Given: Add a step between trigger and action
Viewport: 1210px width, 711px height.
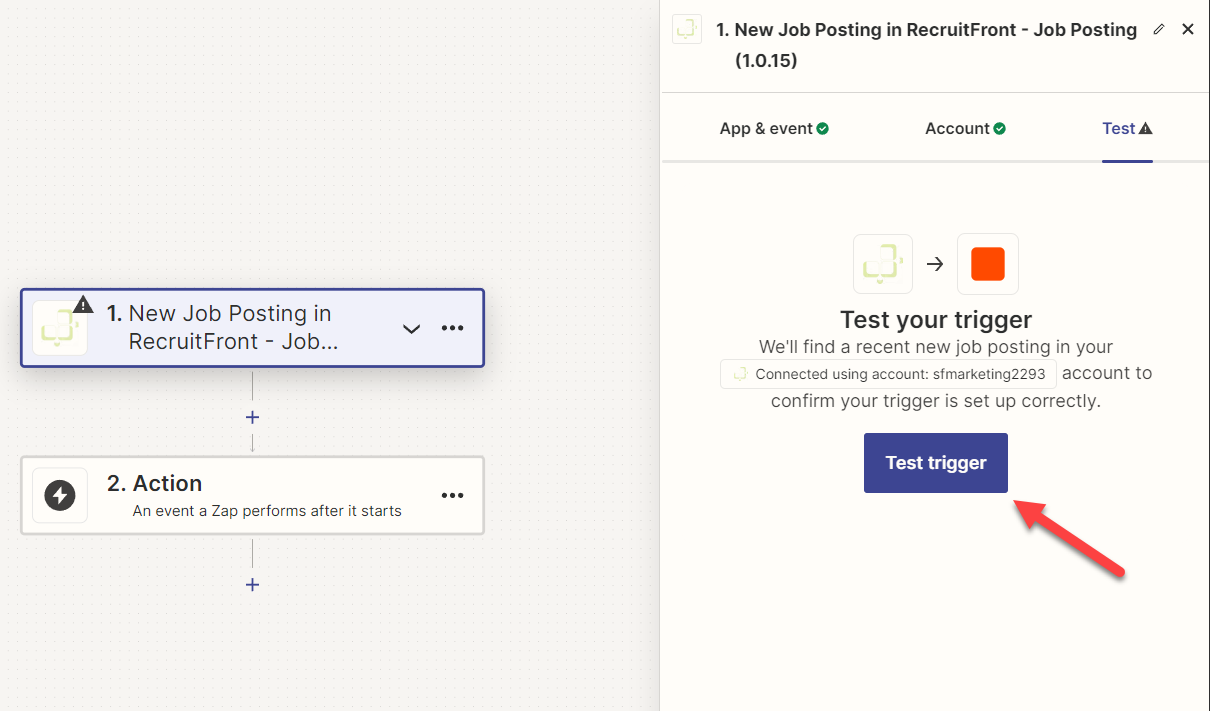Looking at the screenshot, I should click(x=252, y=417).
